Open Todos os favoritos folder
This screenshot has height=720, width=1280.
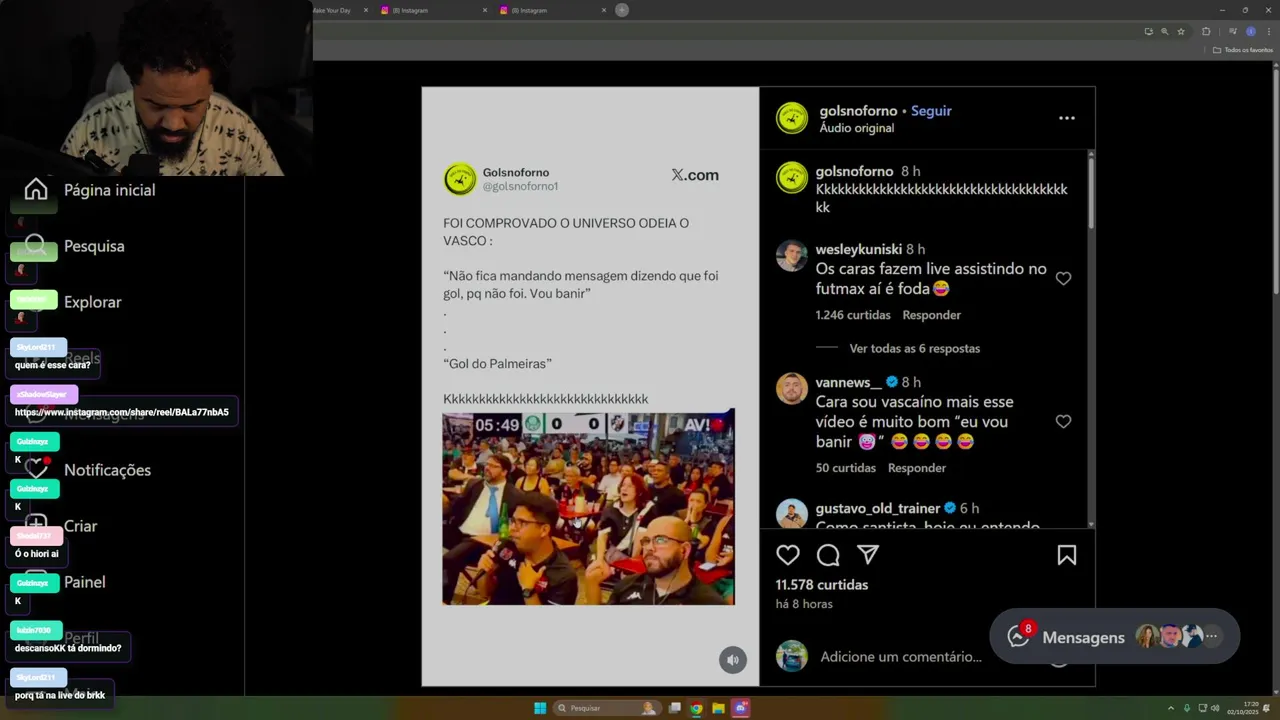click(x=1243, y=50)
